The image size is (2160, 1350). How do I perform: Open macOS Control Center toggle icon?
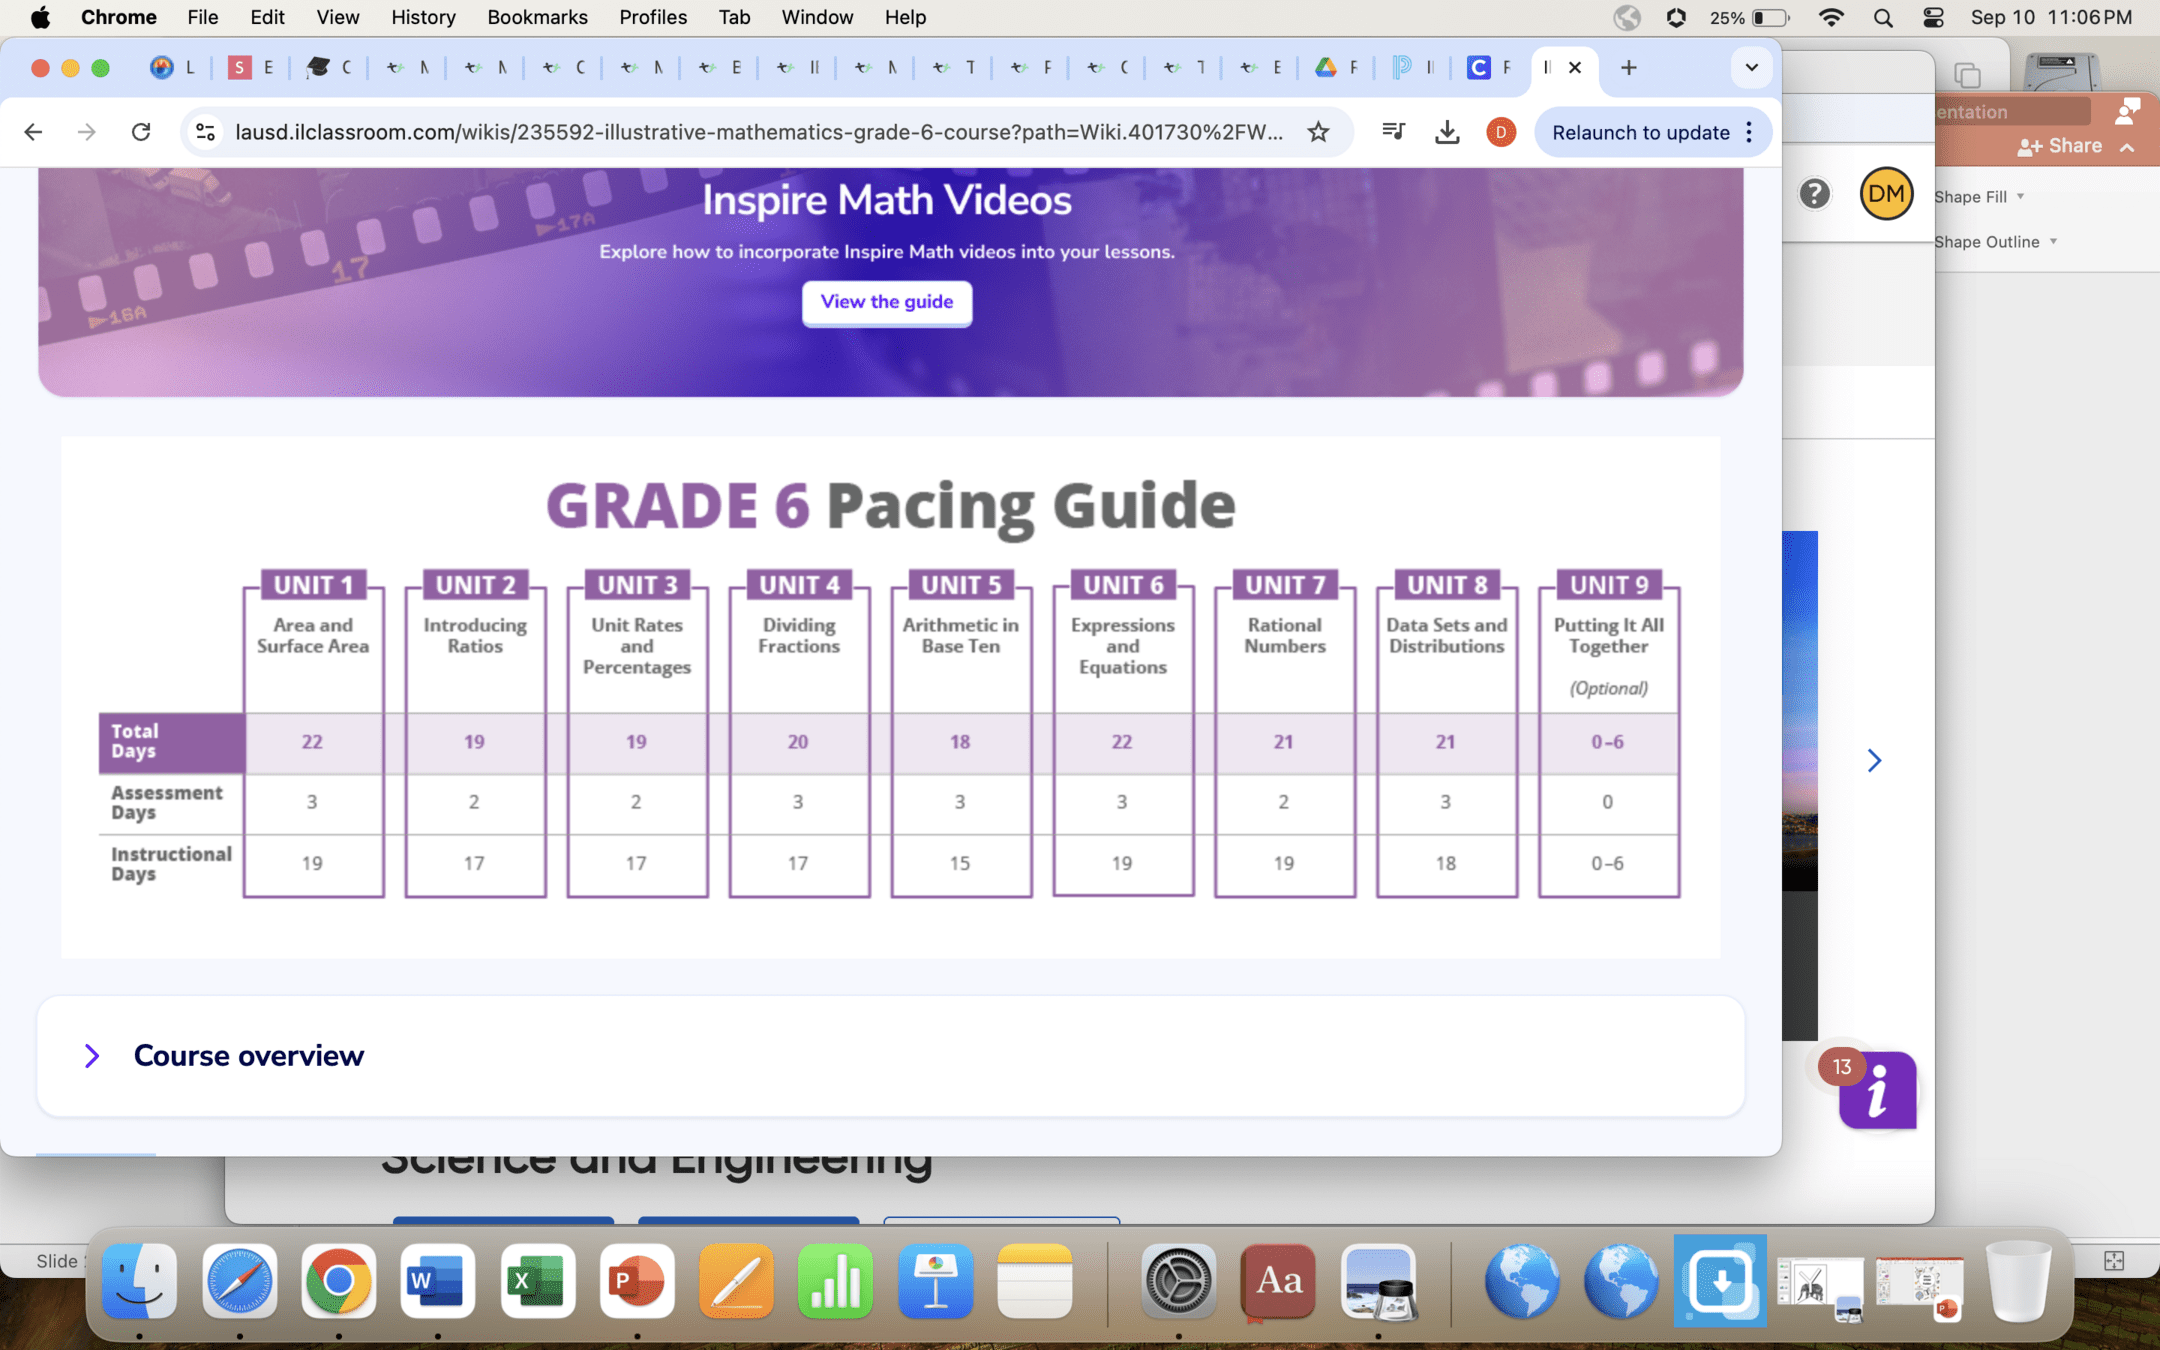point(1933,18)
